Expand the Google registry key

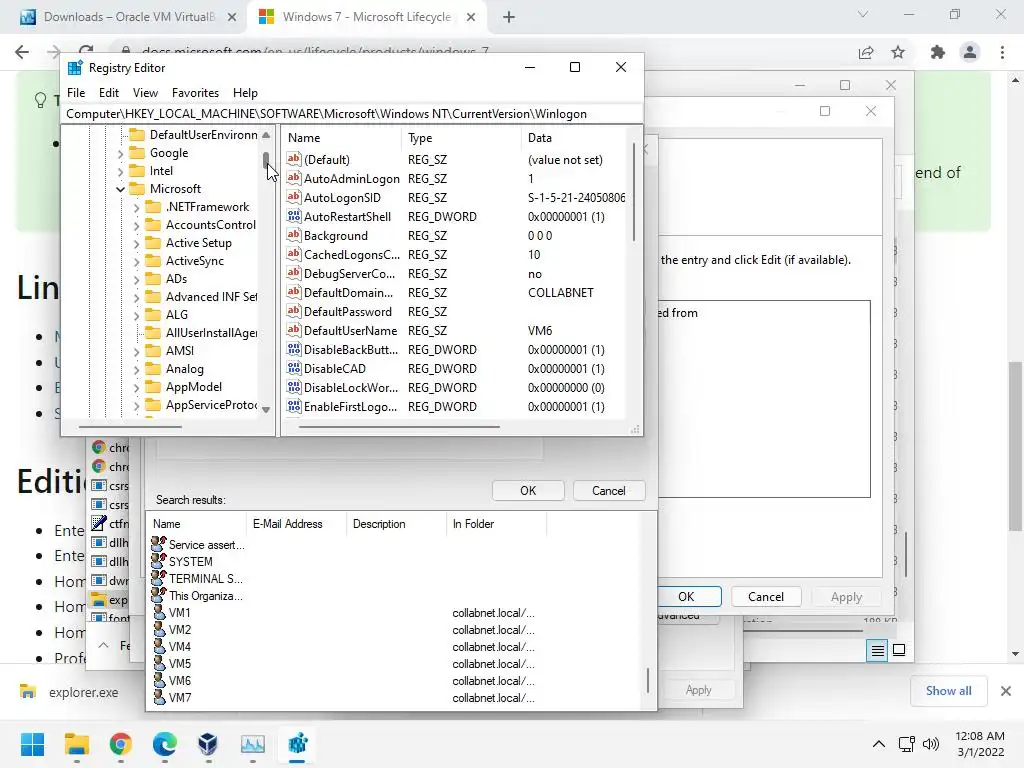pyautogui.click(x=120, y=153)
